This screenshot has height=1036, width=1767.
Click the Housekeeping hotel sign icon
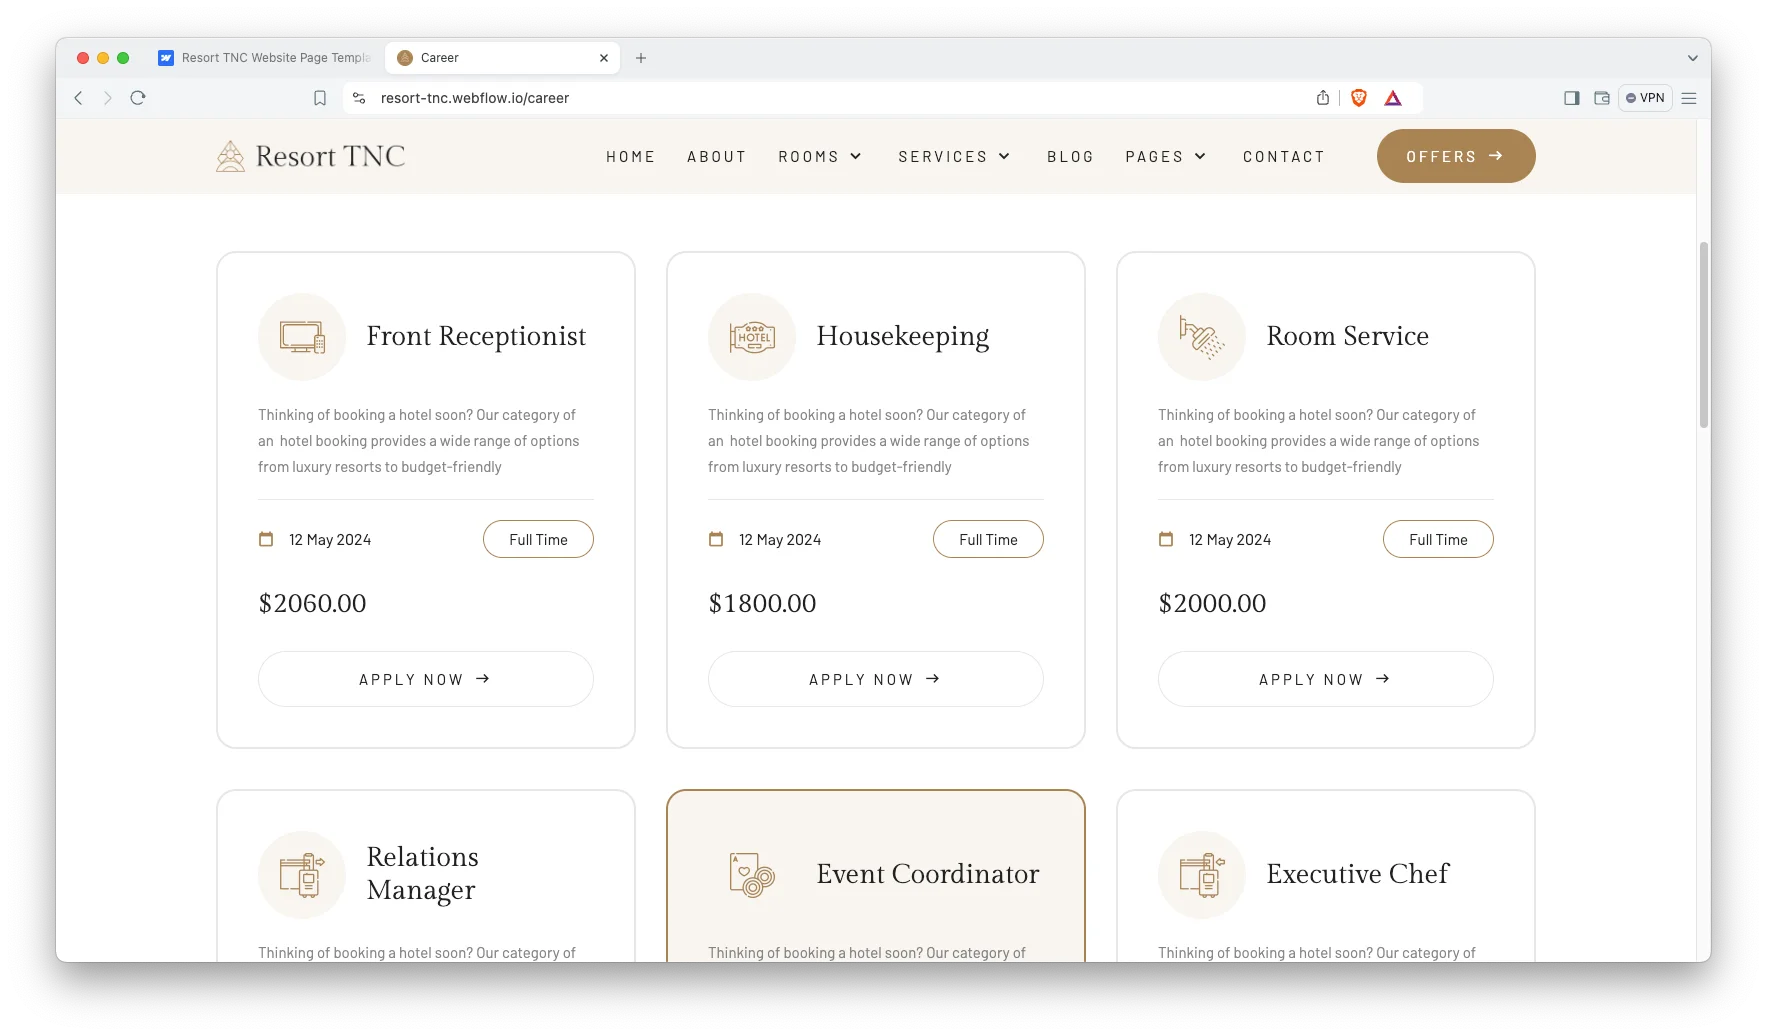752,337
